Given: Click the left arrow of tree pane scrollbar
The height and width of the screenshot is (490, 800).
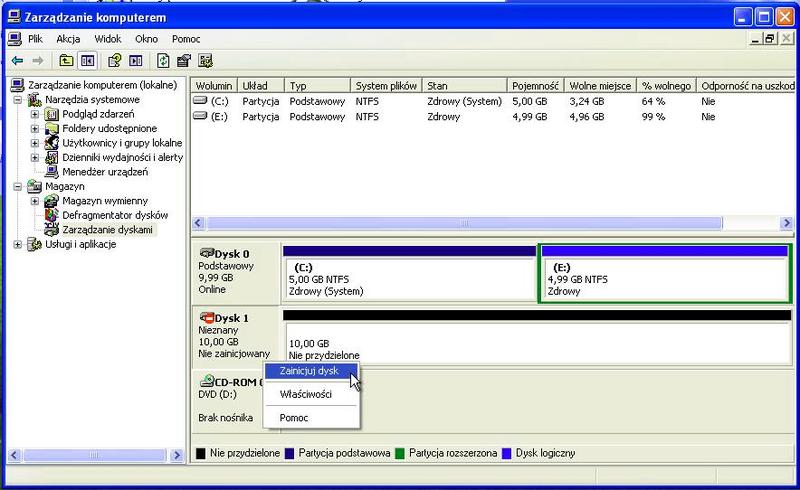Looking at the screenshot, I should pos(15,455).
